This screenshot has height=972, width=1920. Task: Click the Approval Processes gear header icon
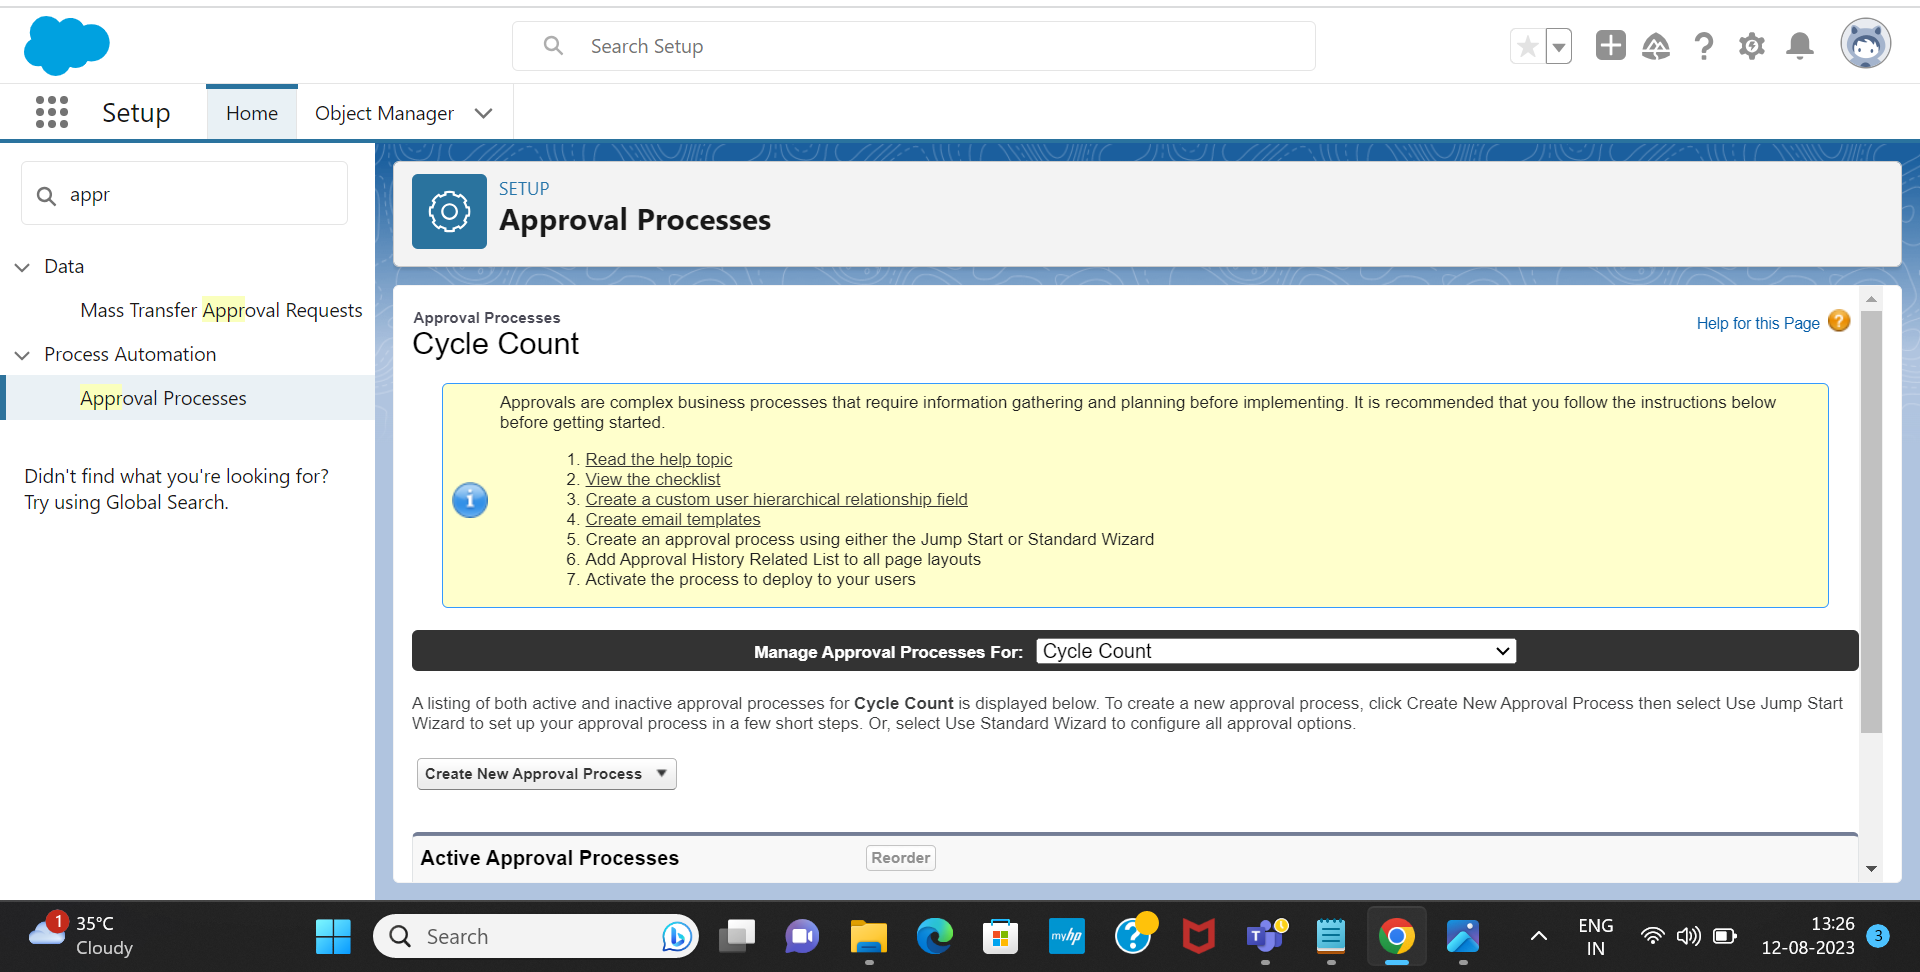449,211
